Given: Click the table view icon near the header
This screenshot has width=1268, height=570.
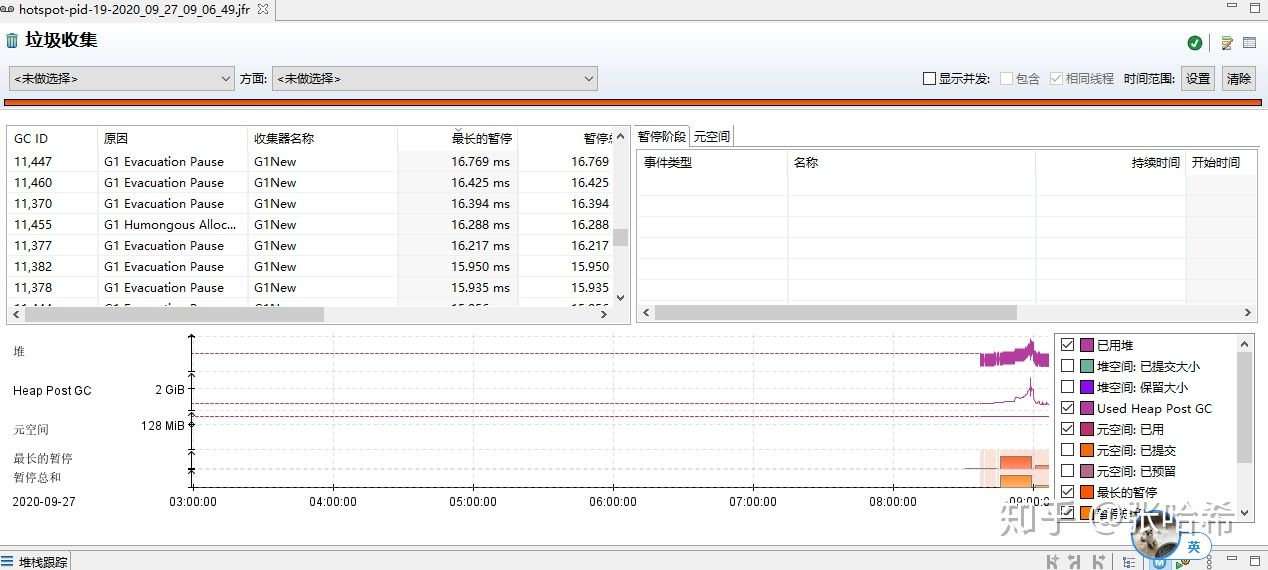Looking at the screenshot, I should click(1250, 43).
